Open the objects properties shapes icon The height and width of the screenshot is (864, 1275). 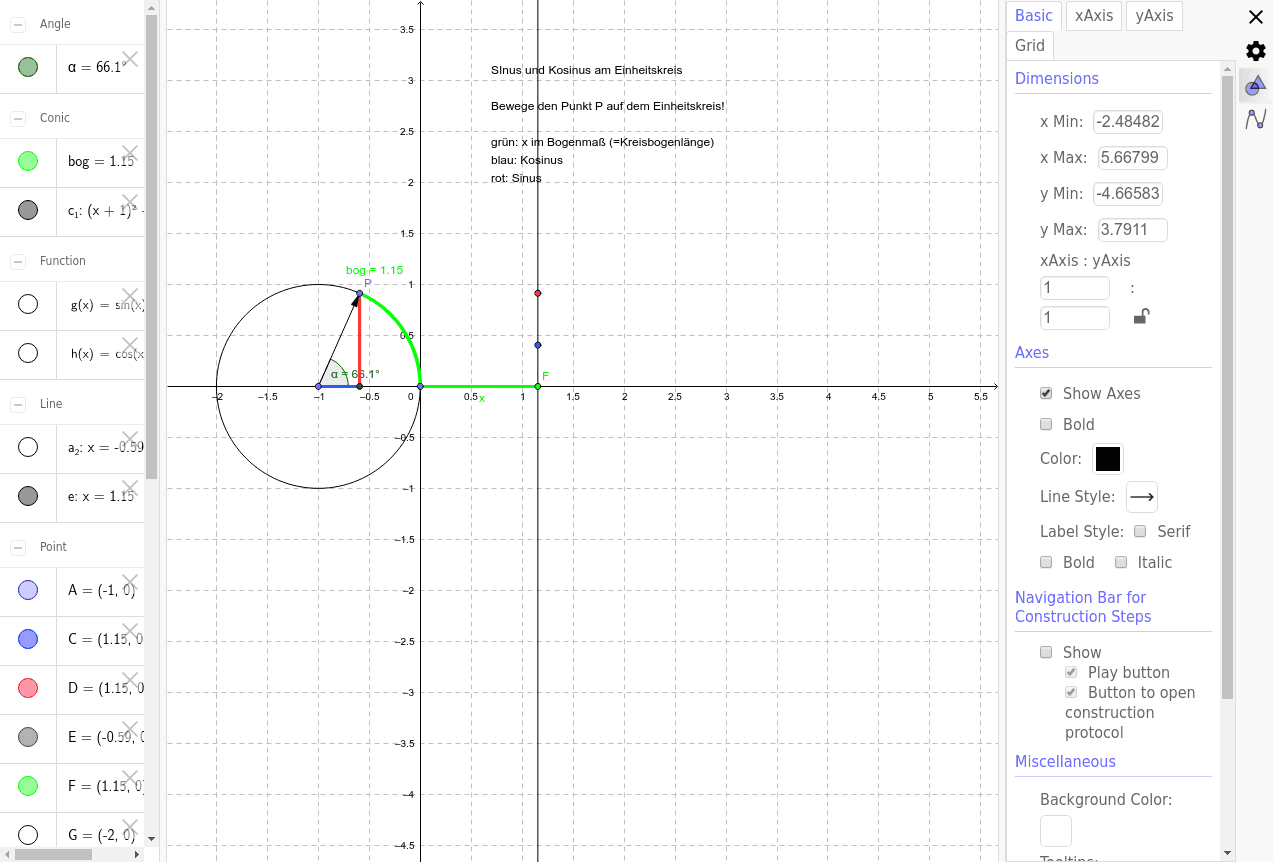(x=1256, y=87)
